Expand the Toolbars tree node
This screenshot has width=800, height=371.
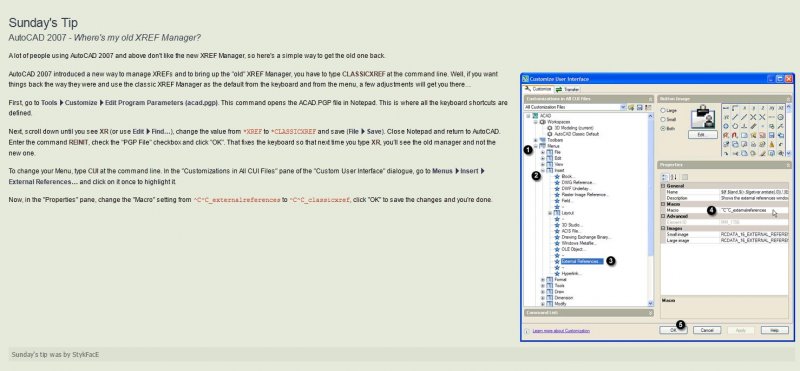coord(536,140)
